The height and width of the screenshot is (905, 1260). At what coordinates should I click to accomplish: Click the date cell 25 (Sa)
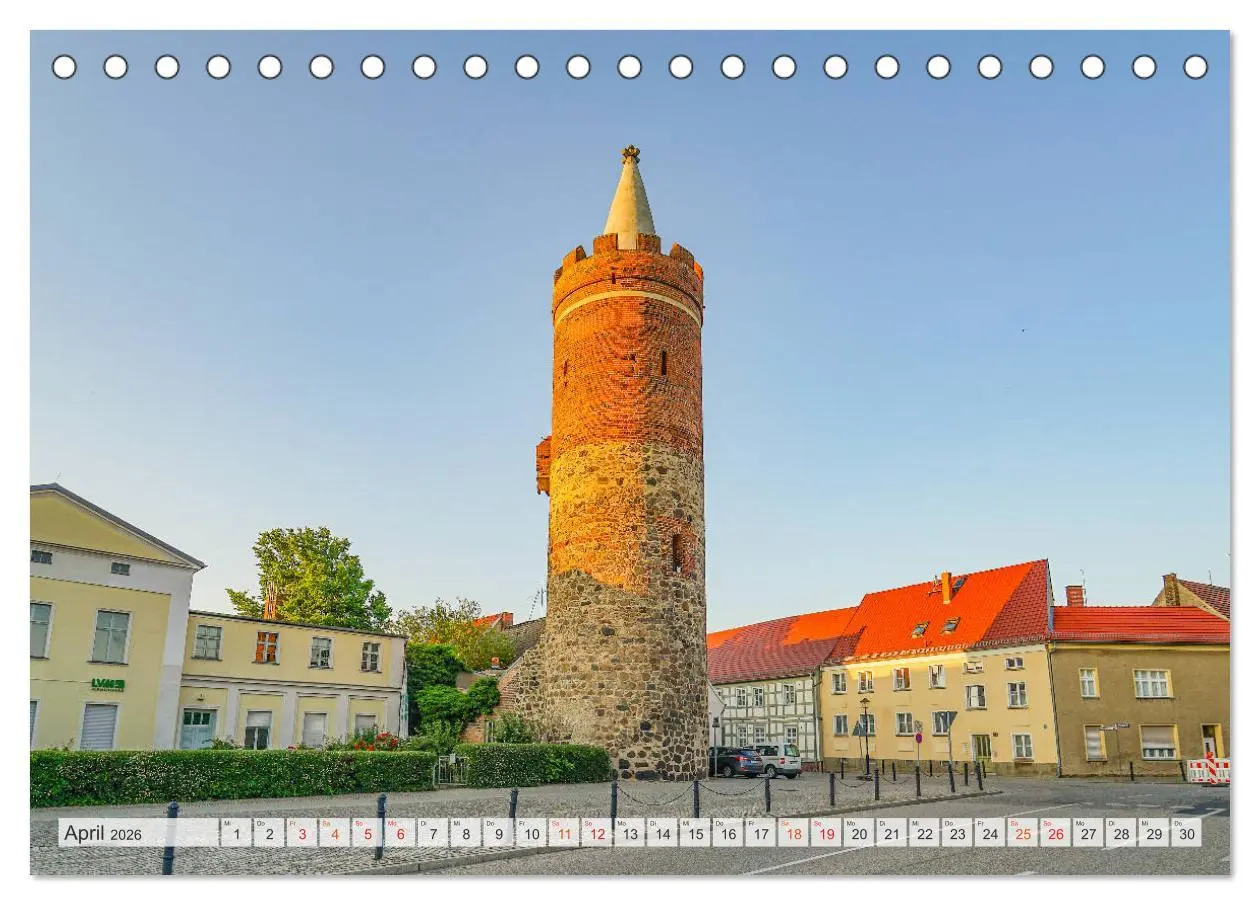click(x=1023, y=833)
